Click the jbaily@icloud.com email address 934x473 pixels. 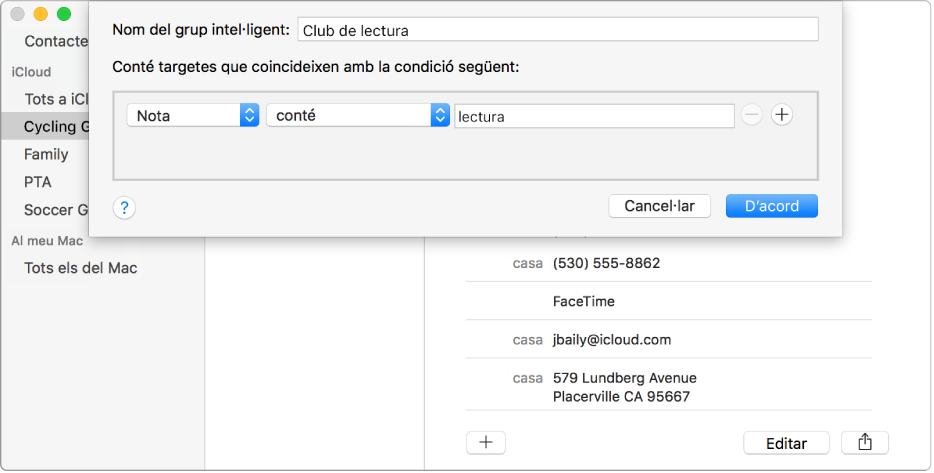[x=611, y=340]
